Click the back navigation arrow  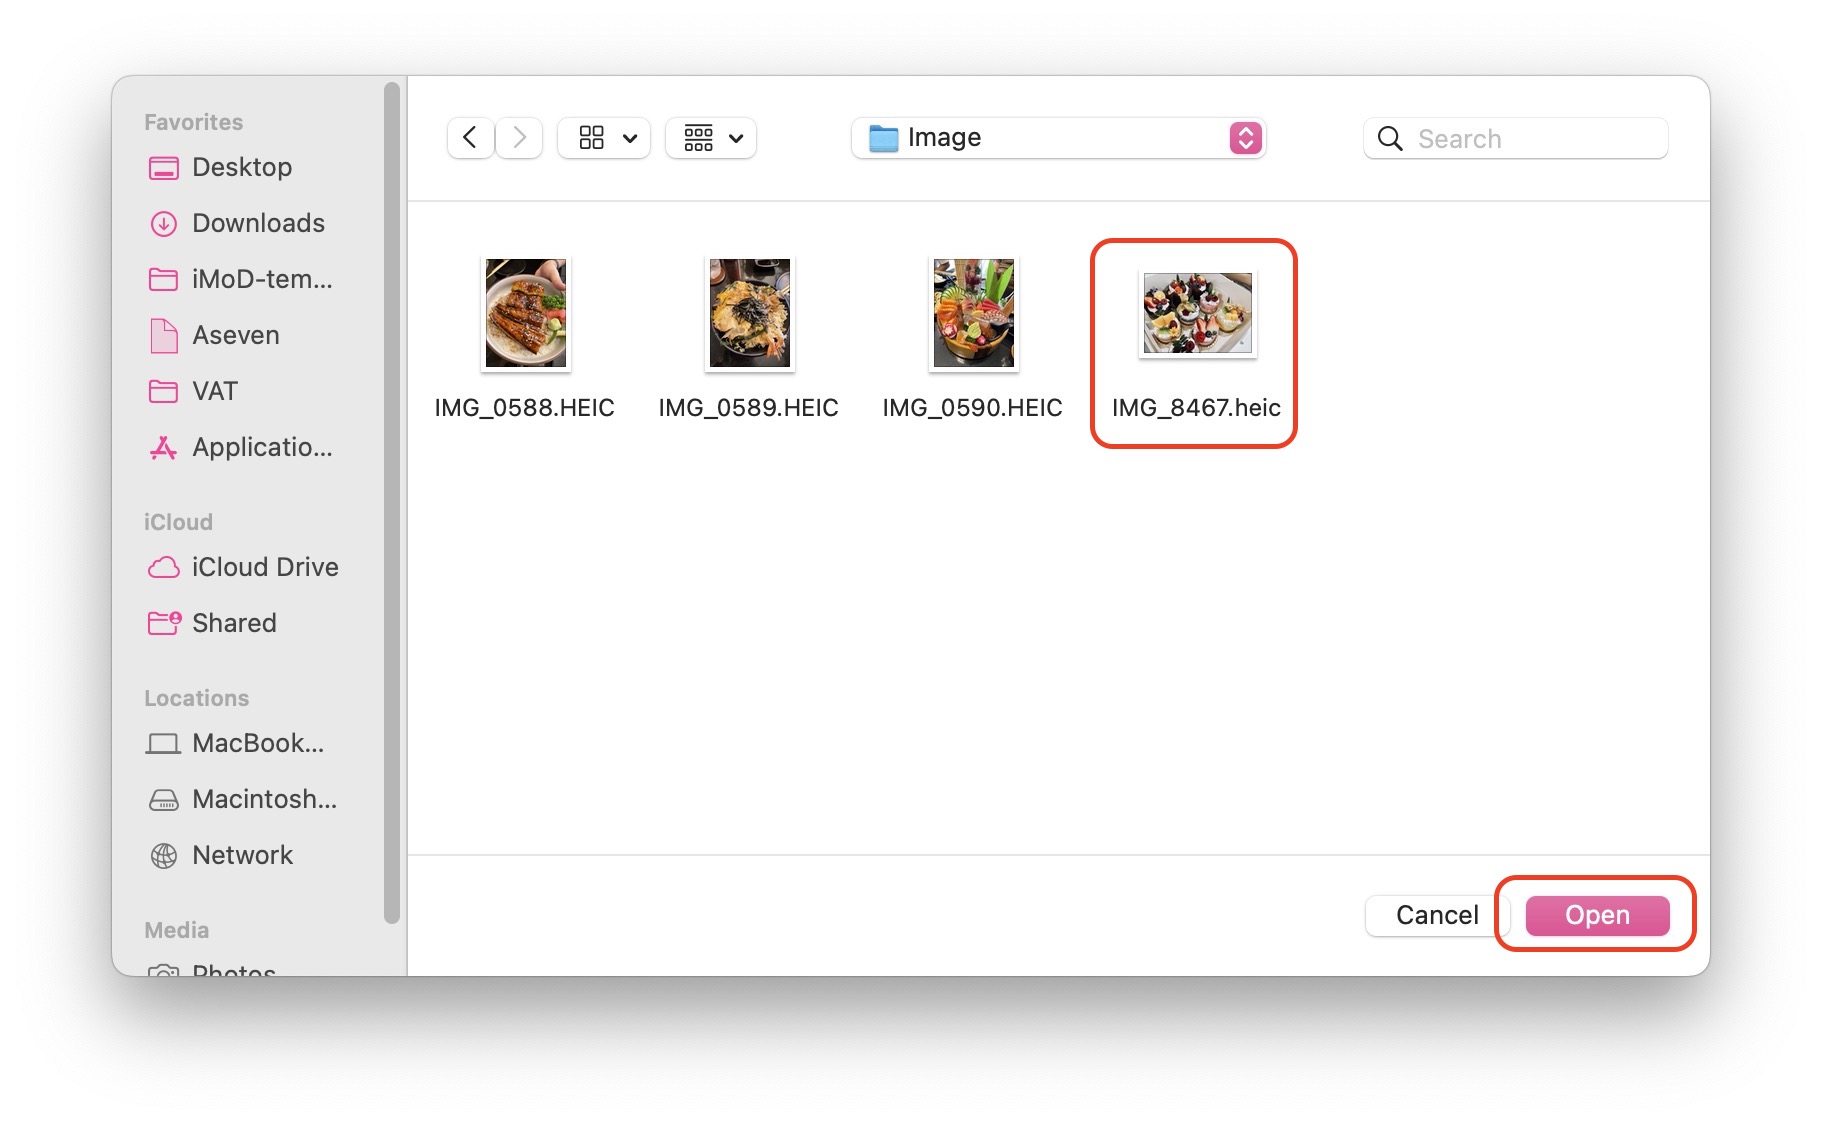(470, 138)
